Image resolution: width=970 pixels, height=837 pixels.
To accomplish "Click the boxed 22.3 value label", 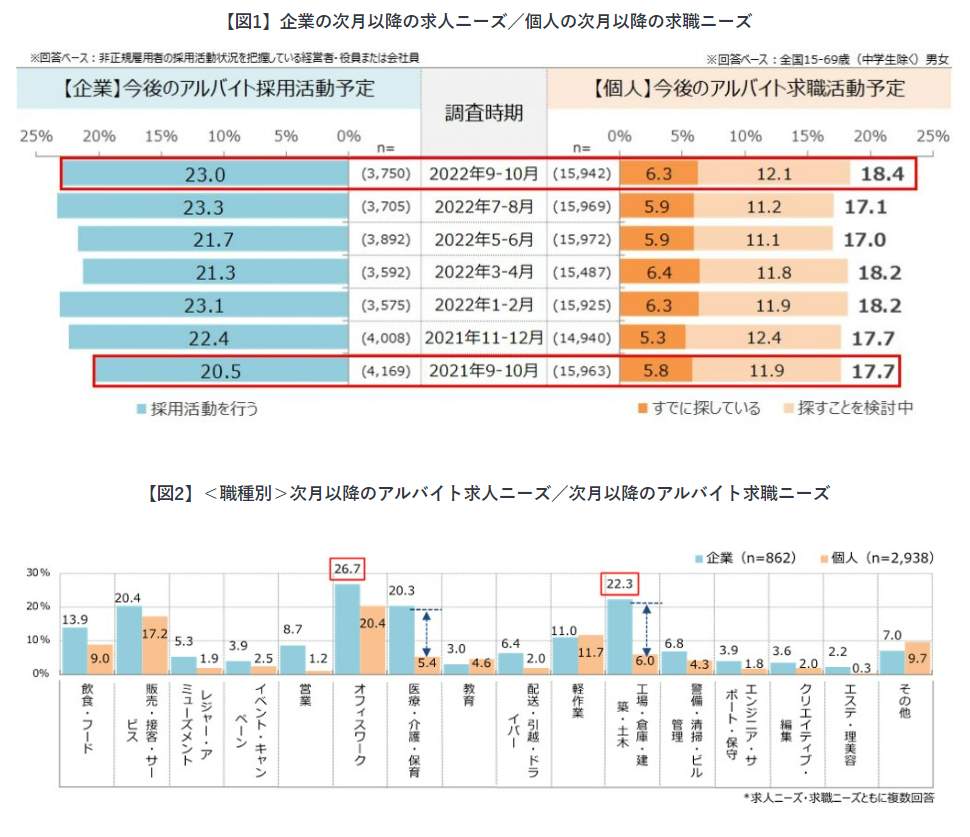I will pyautogui.click(x=621, y=583).
